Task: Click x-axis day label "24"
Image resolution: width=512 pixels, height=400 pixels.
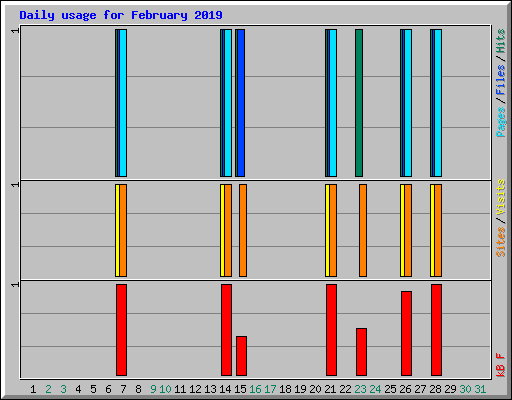Action: (x=375, y=389)
